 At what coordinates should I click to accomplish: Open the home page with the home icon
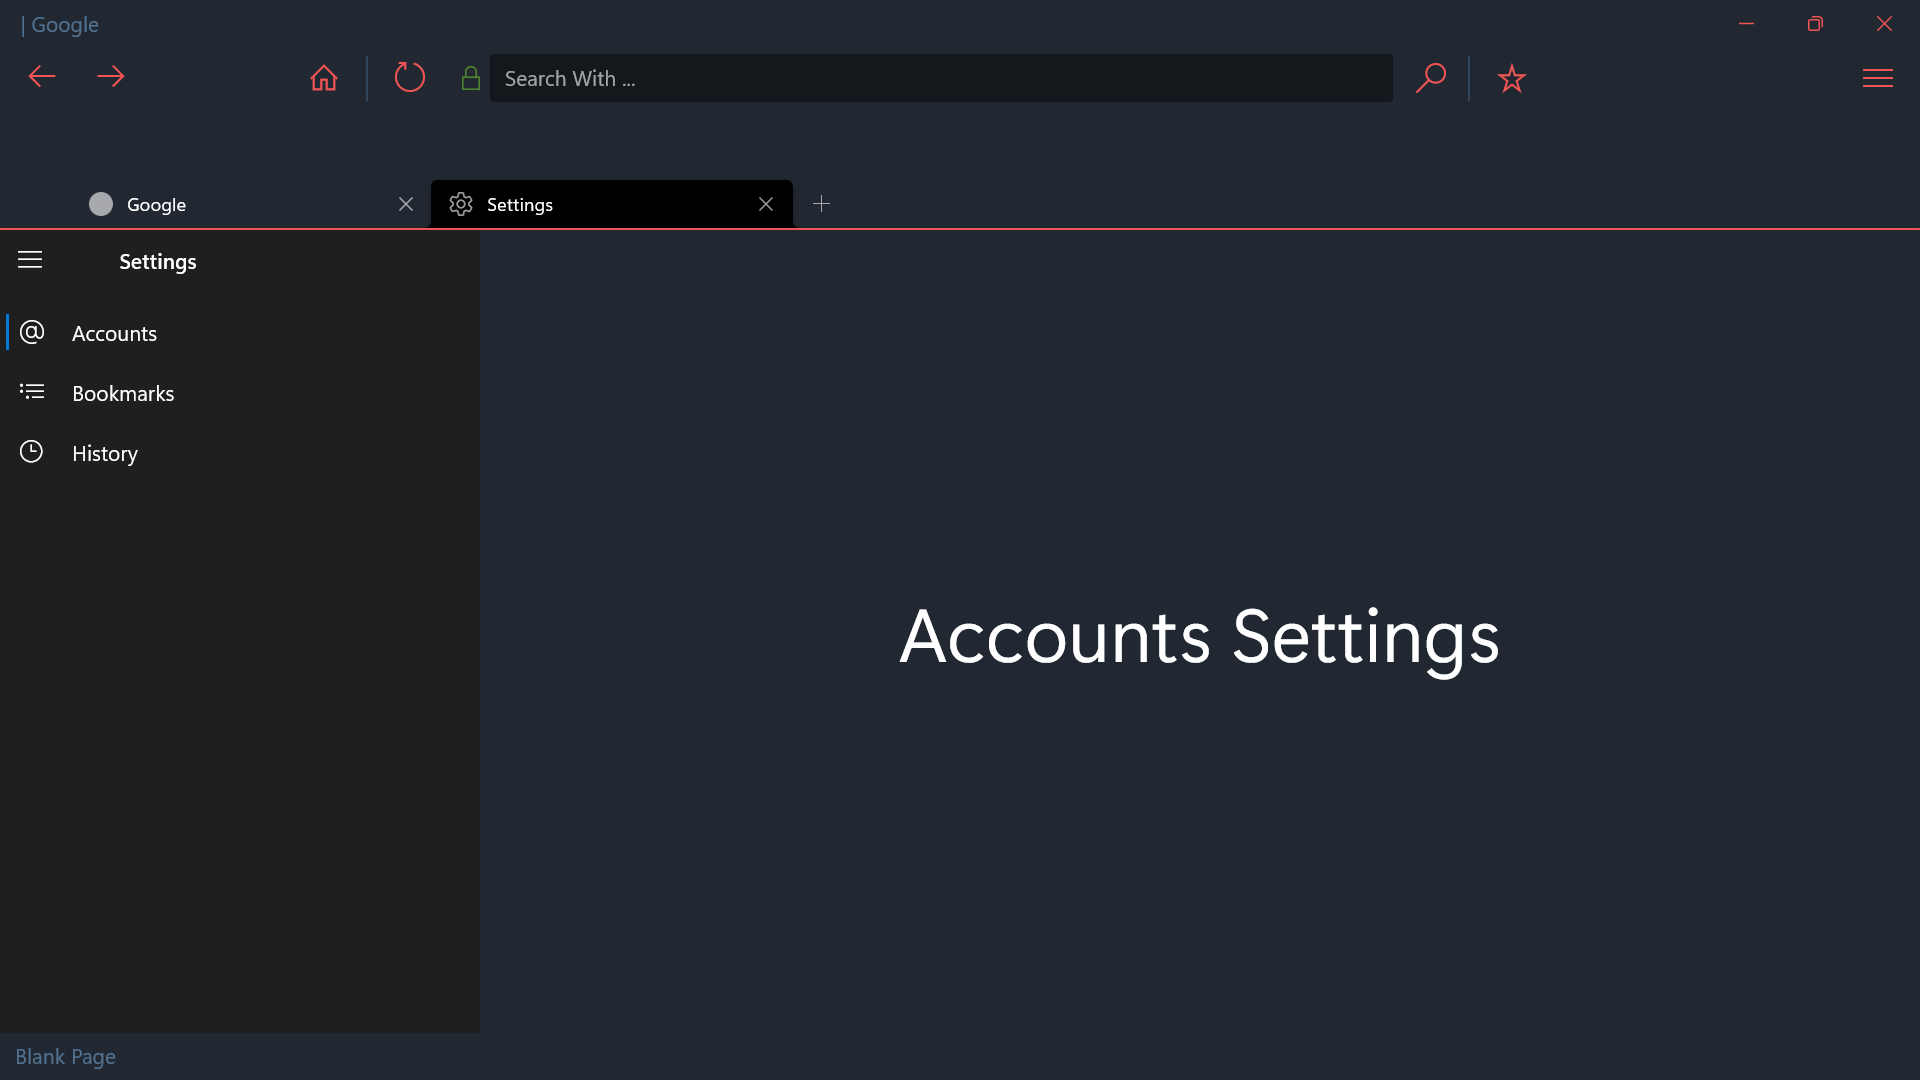coord(323,77)
